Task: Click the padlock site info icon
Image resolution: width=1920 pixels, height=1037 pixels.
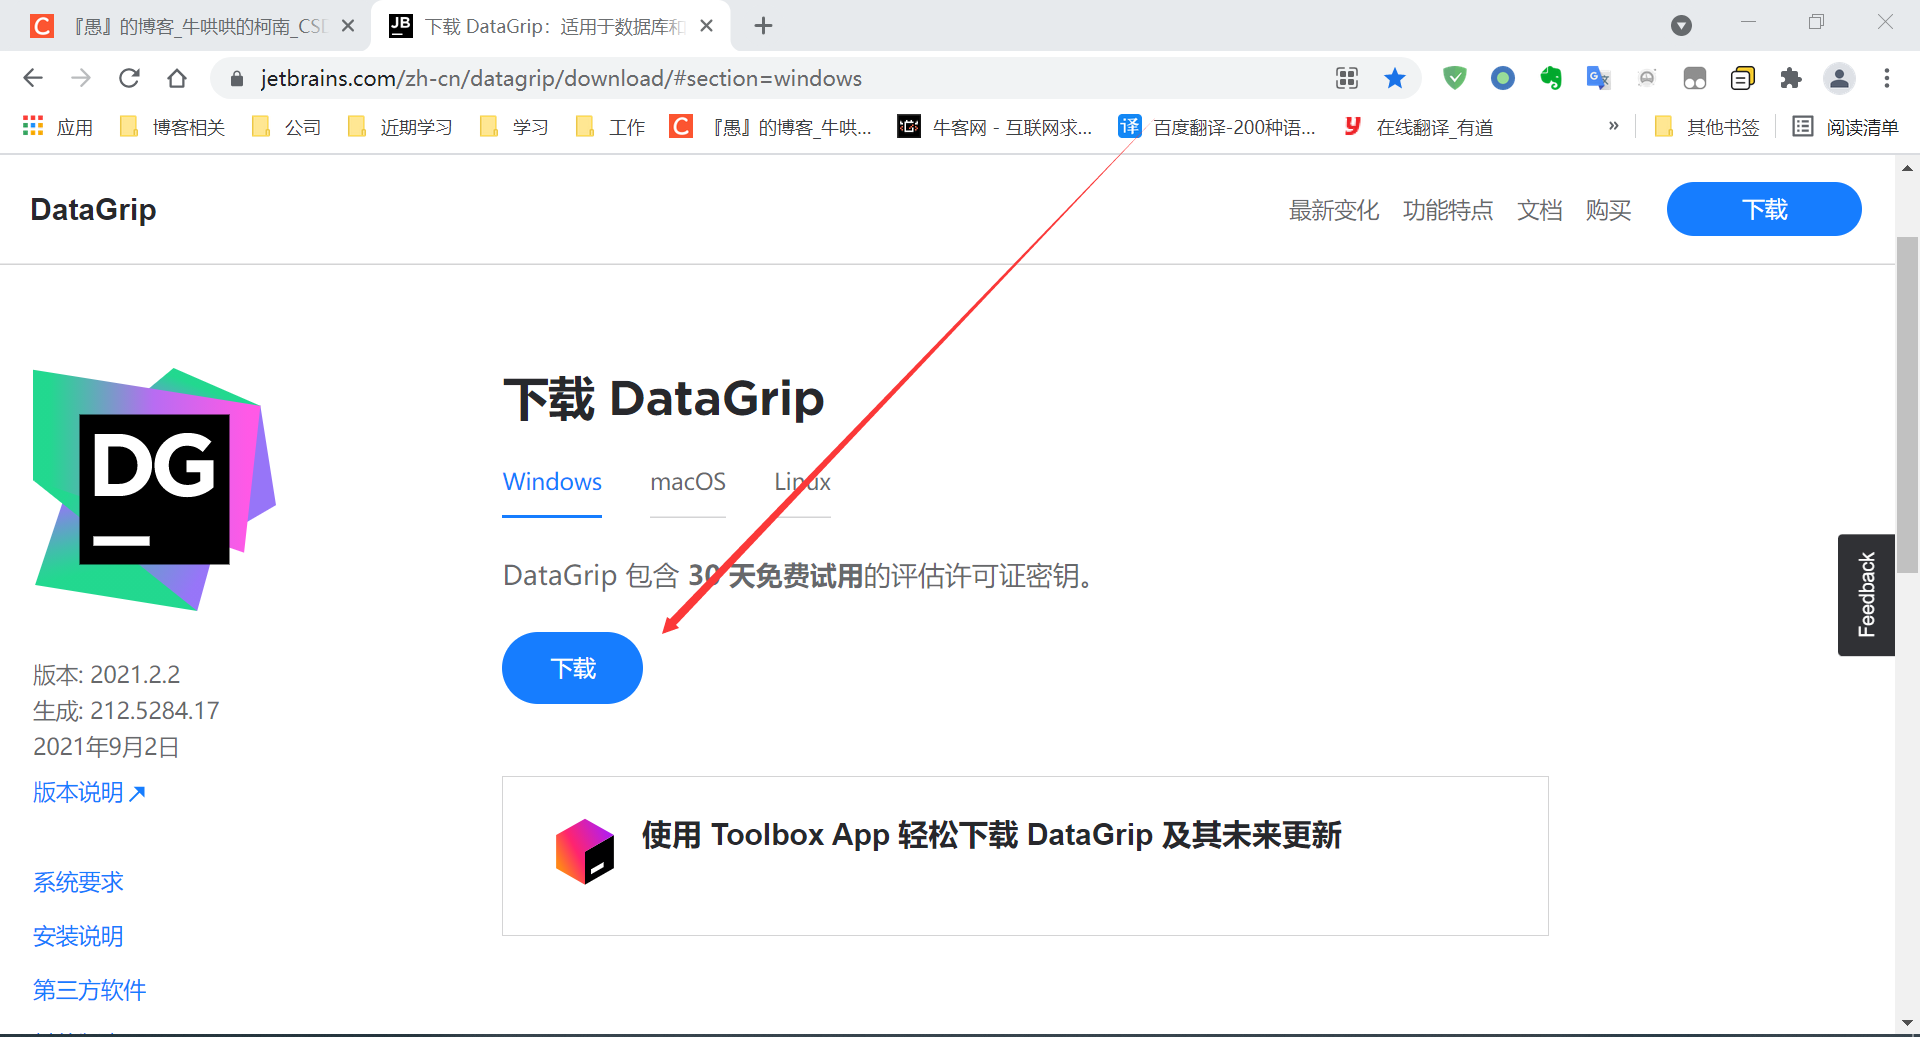Action: [x=237, y=79]
